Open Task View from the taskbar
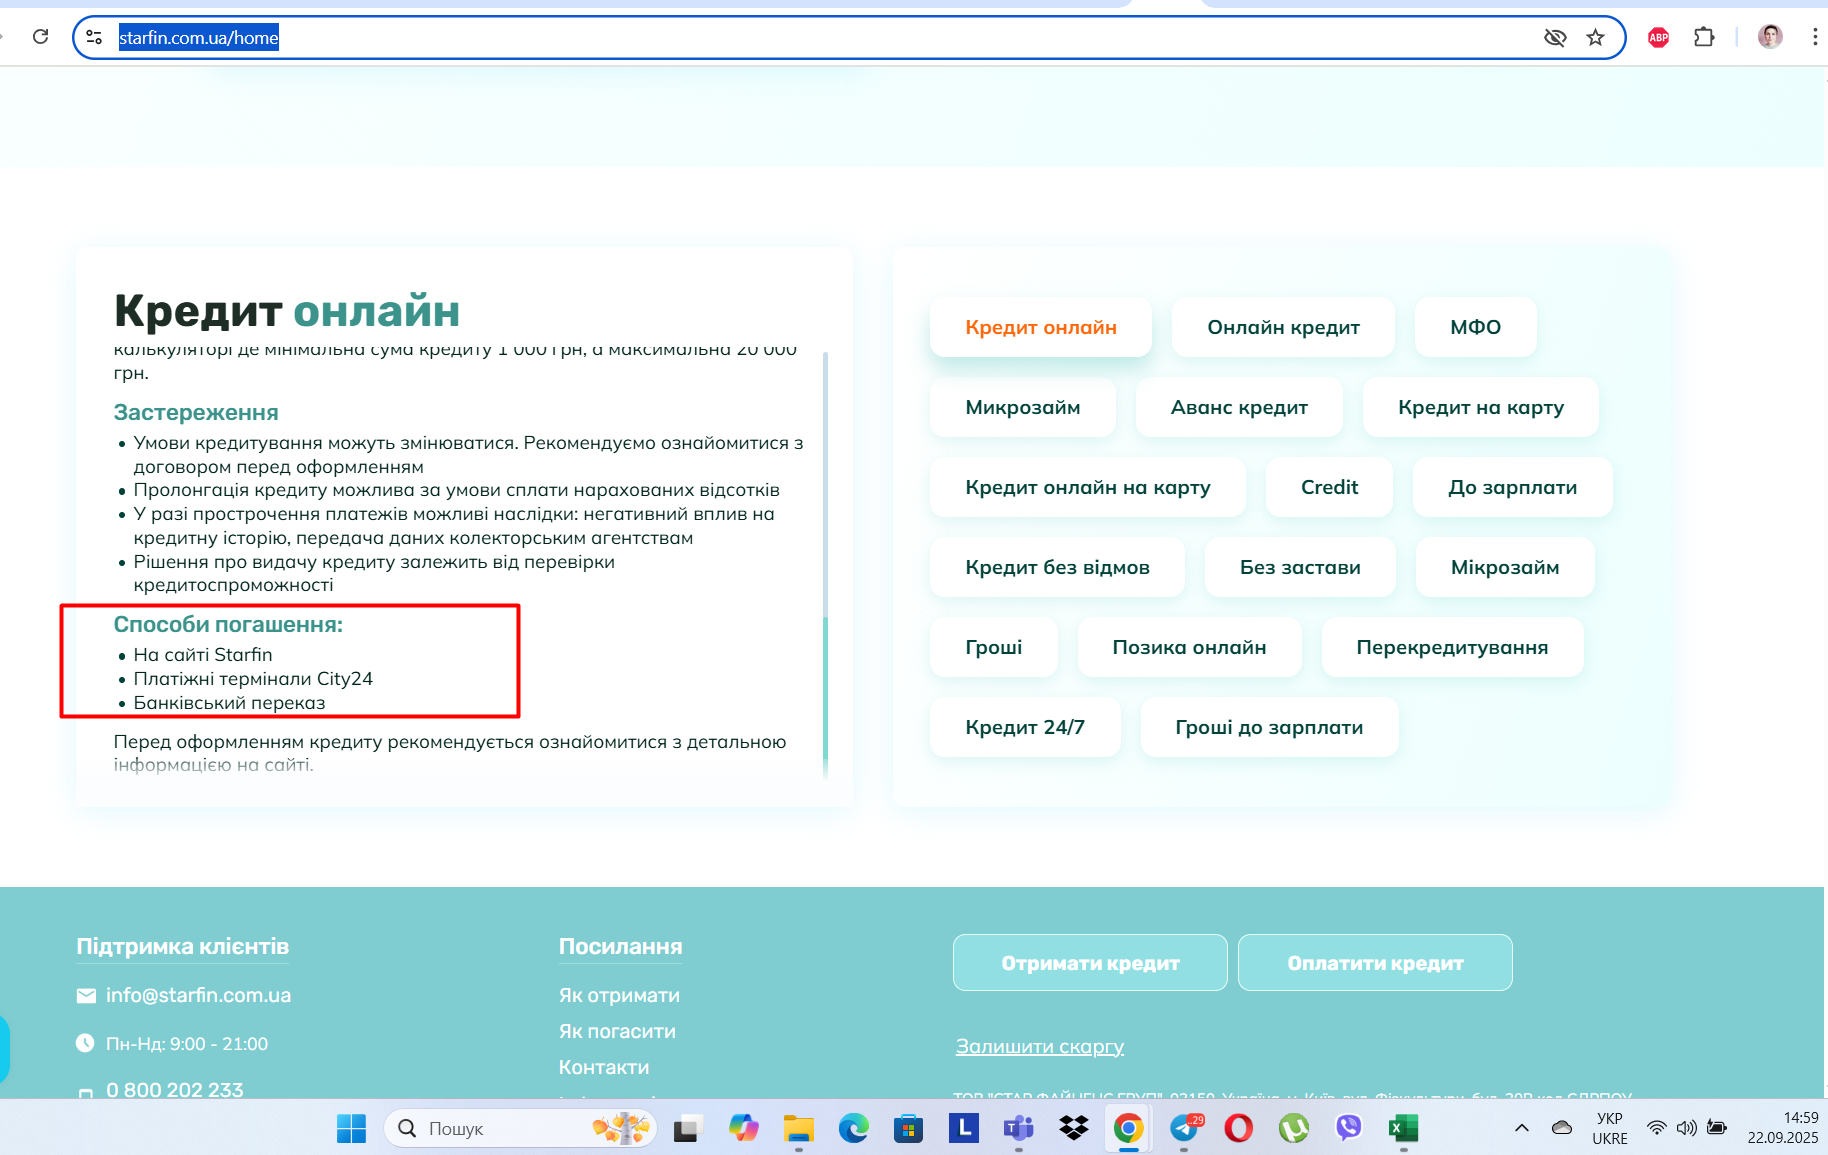 click(x=687, y=1128)
